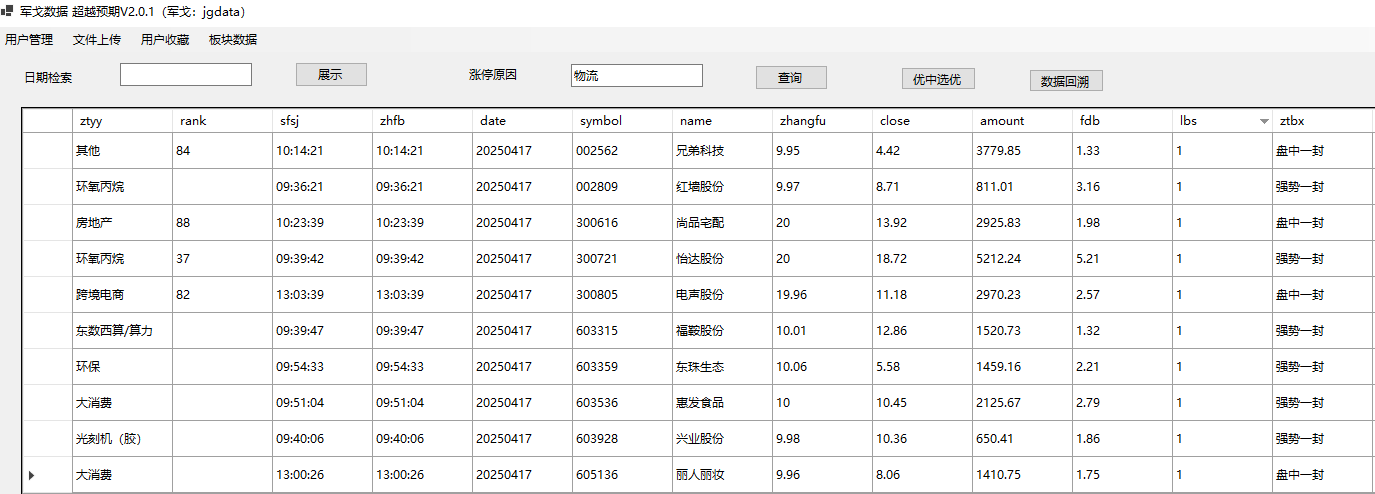Click symbol cell 300805

622,295
